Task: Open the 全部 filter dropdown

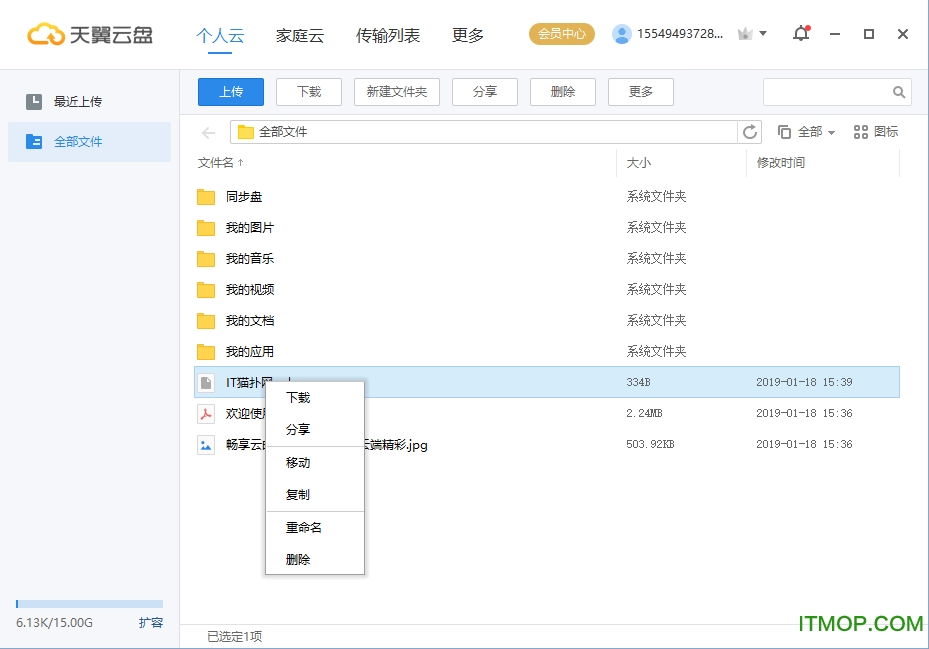Action: [806, 132]
